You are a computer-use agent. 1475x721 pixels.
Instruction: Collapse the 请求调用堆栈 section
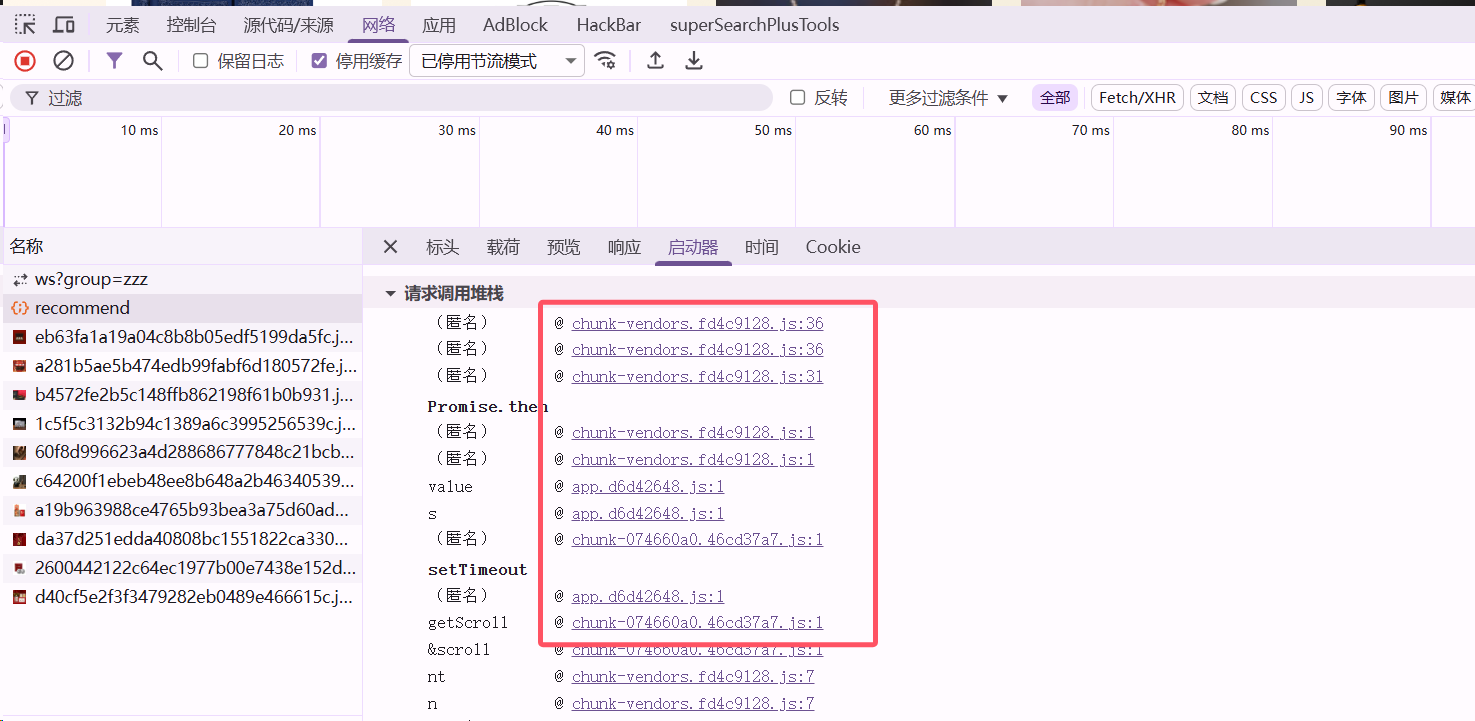pos(391,294)
